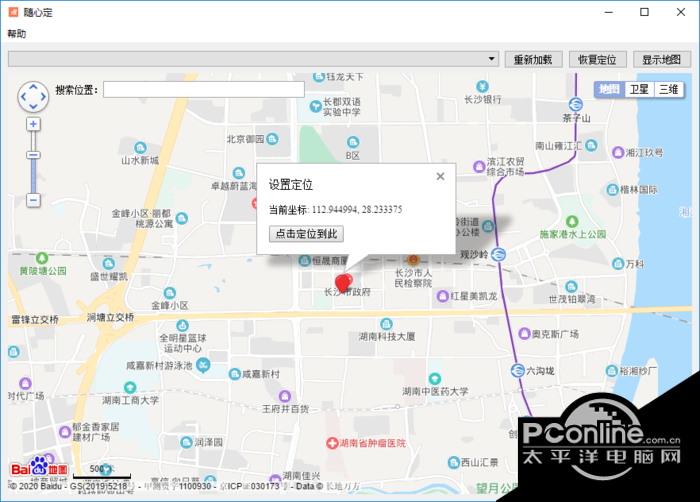700x502 pixels.
Task: Click the 润泽园 building icon
Action: [x=187, y=442]
